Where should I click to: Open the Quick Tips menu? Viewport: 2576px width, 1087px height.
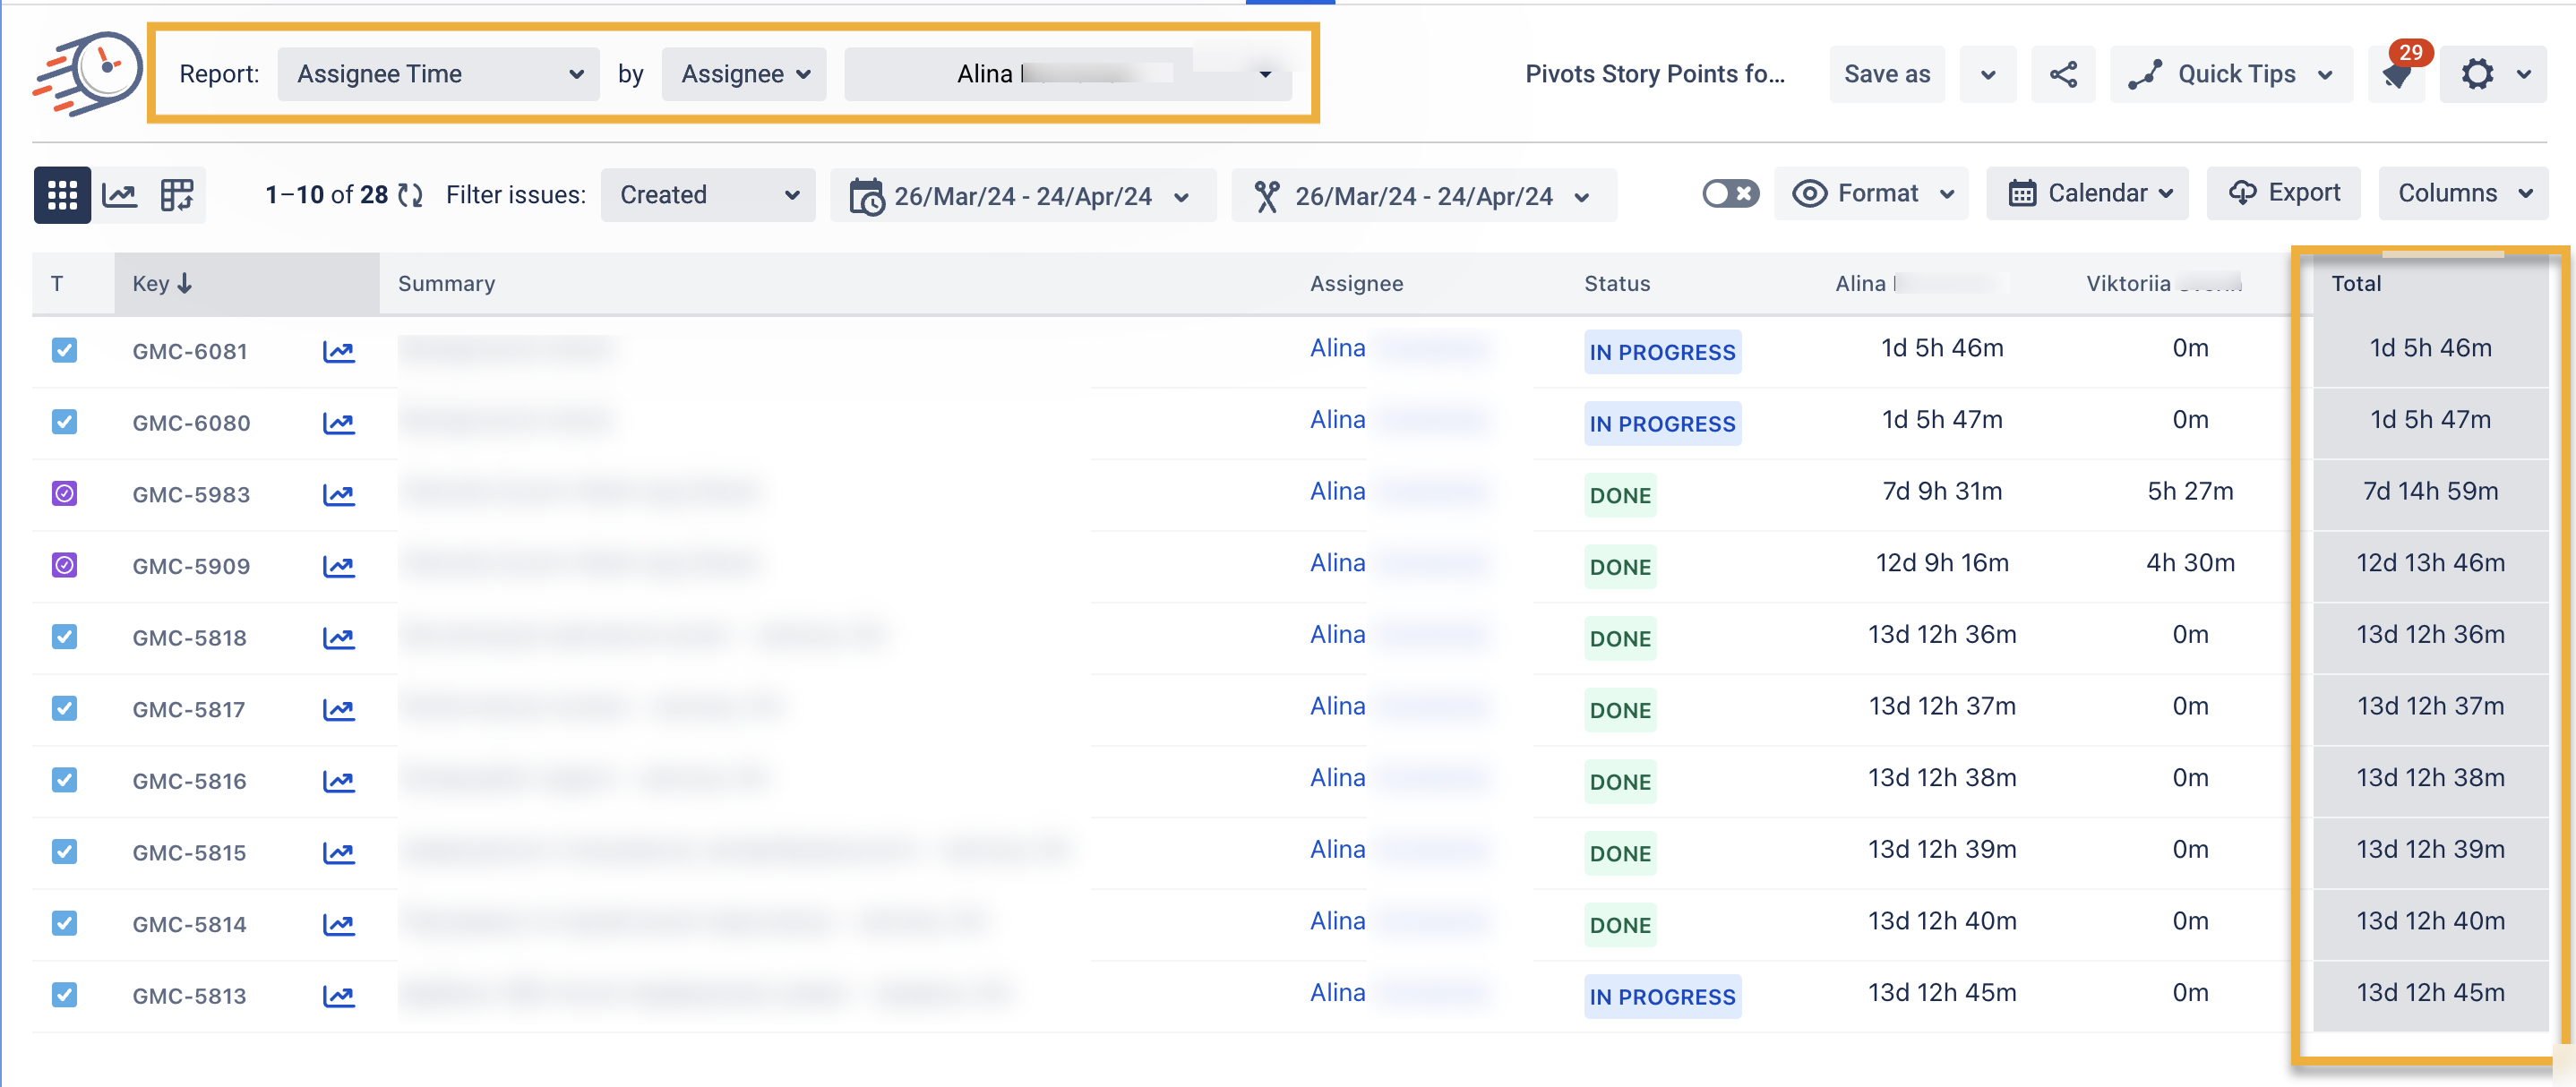point(2231,73)
